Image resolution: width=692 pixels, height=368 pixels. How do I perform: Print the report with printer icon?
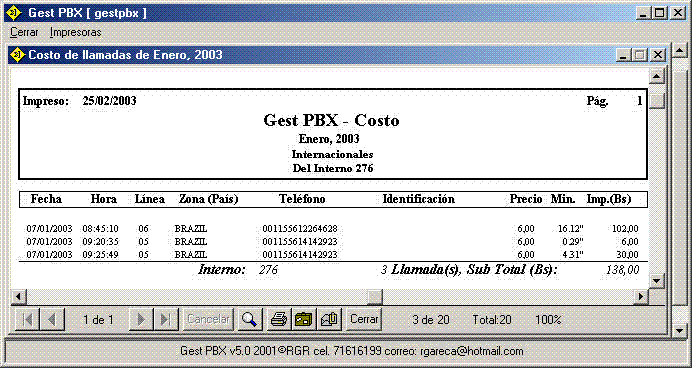279,319
